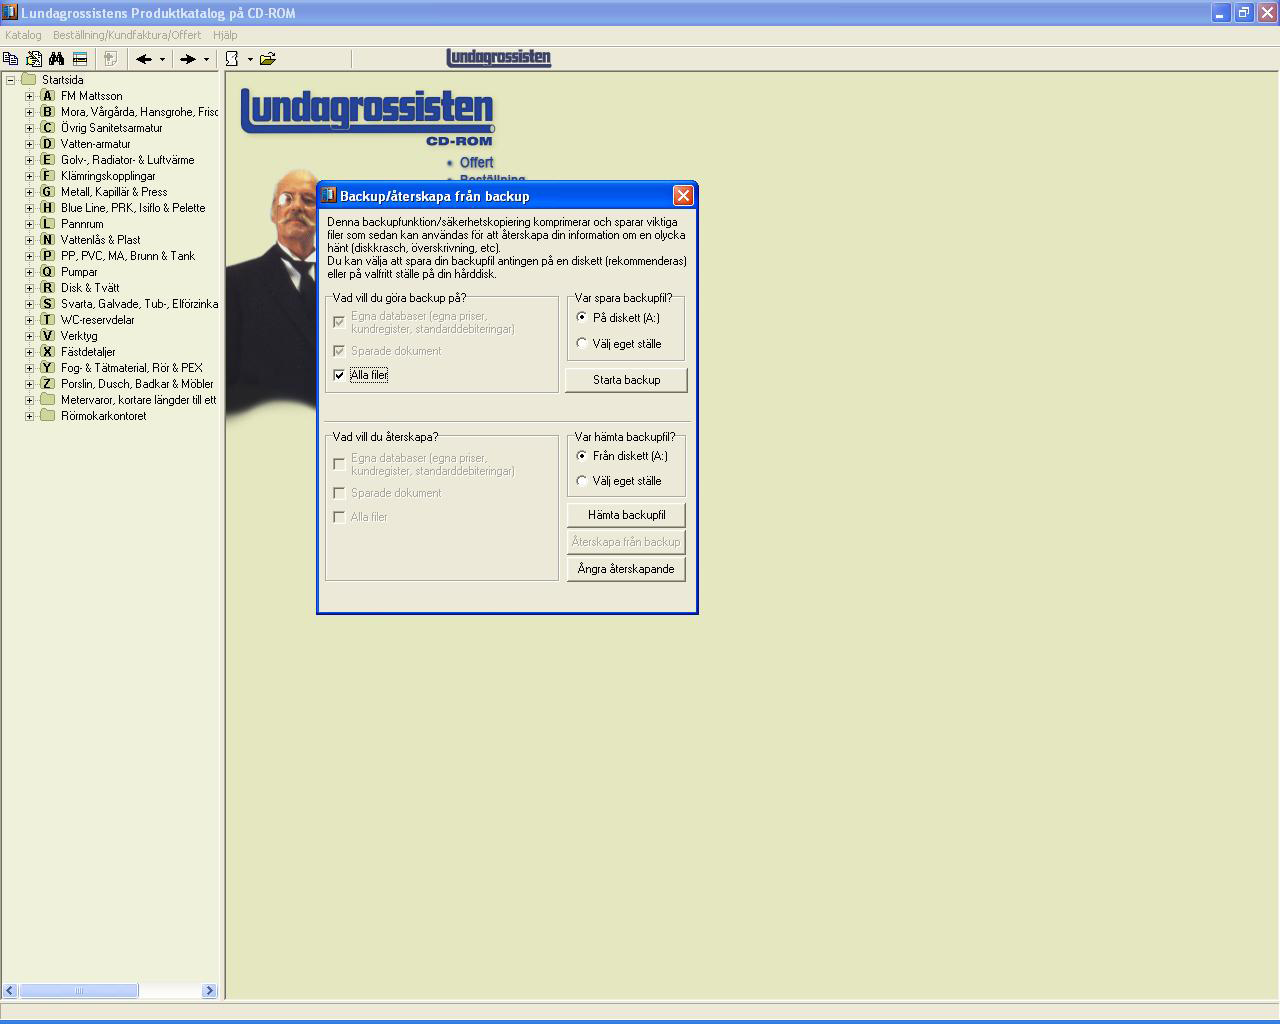Click the 'Starta backup' button

(626, 380)
